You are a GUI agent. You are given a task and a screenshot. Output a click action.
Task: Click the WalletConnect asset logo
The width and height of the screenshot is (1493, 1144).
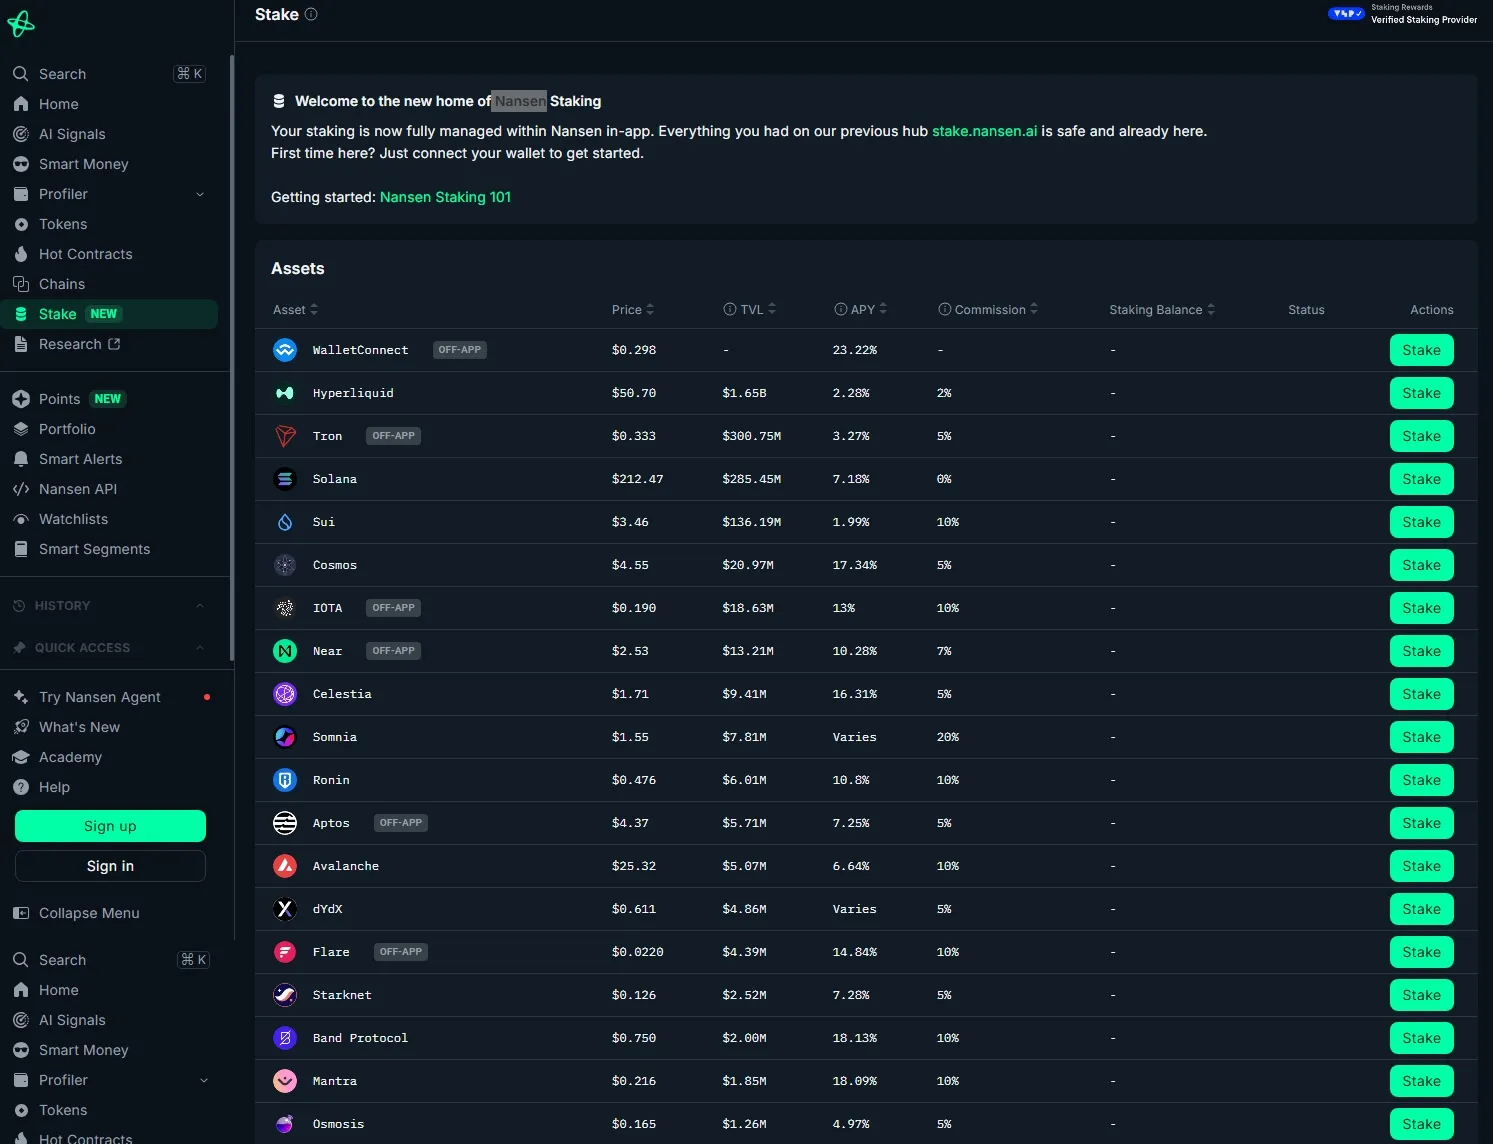(285, 350)
